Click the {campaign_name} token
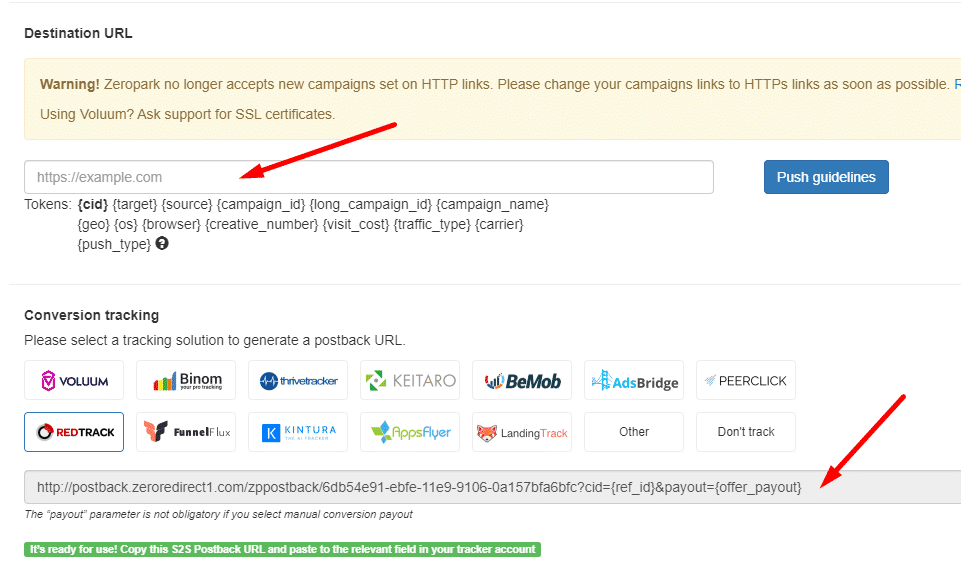Viewport: 961px width, 574px height. [x=492, y=204]
